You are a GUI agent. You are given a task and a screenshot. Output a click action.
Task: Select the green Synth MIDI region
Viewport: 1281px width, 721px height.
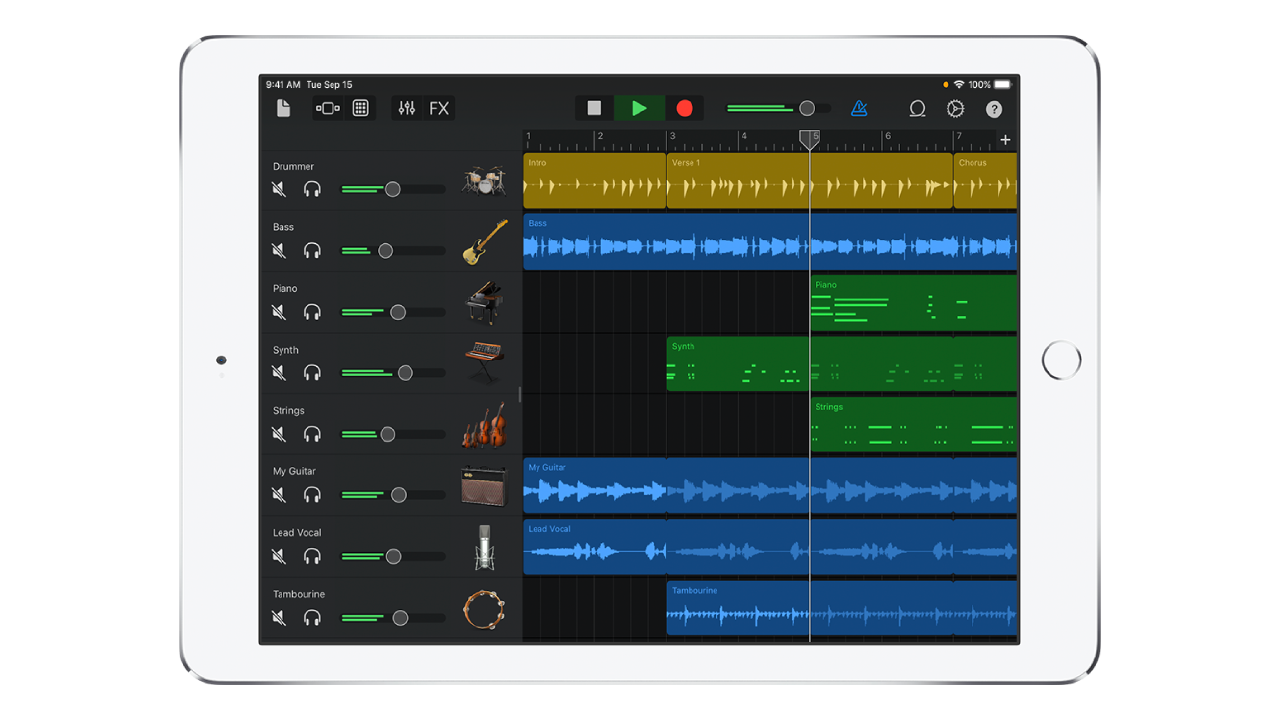point(842,364)
